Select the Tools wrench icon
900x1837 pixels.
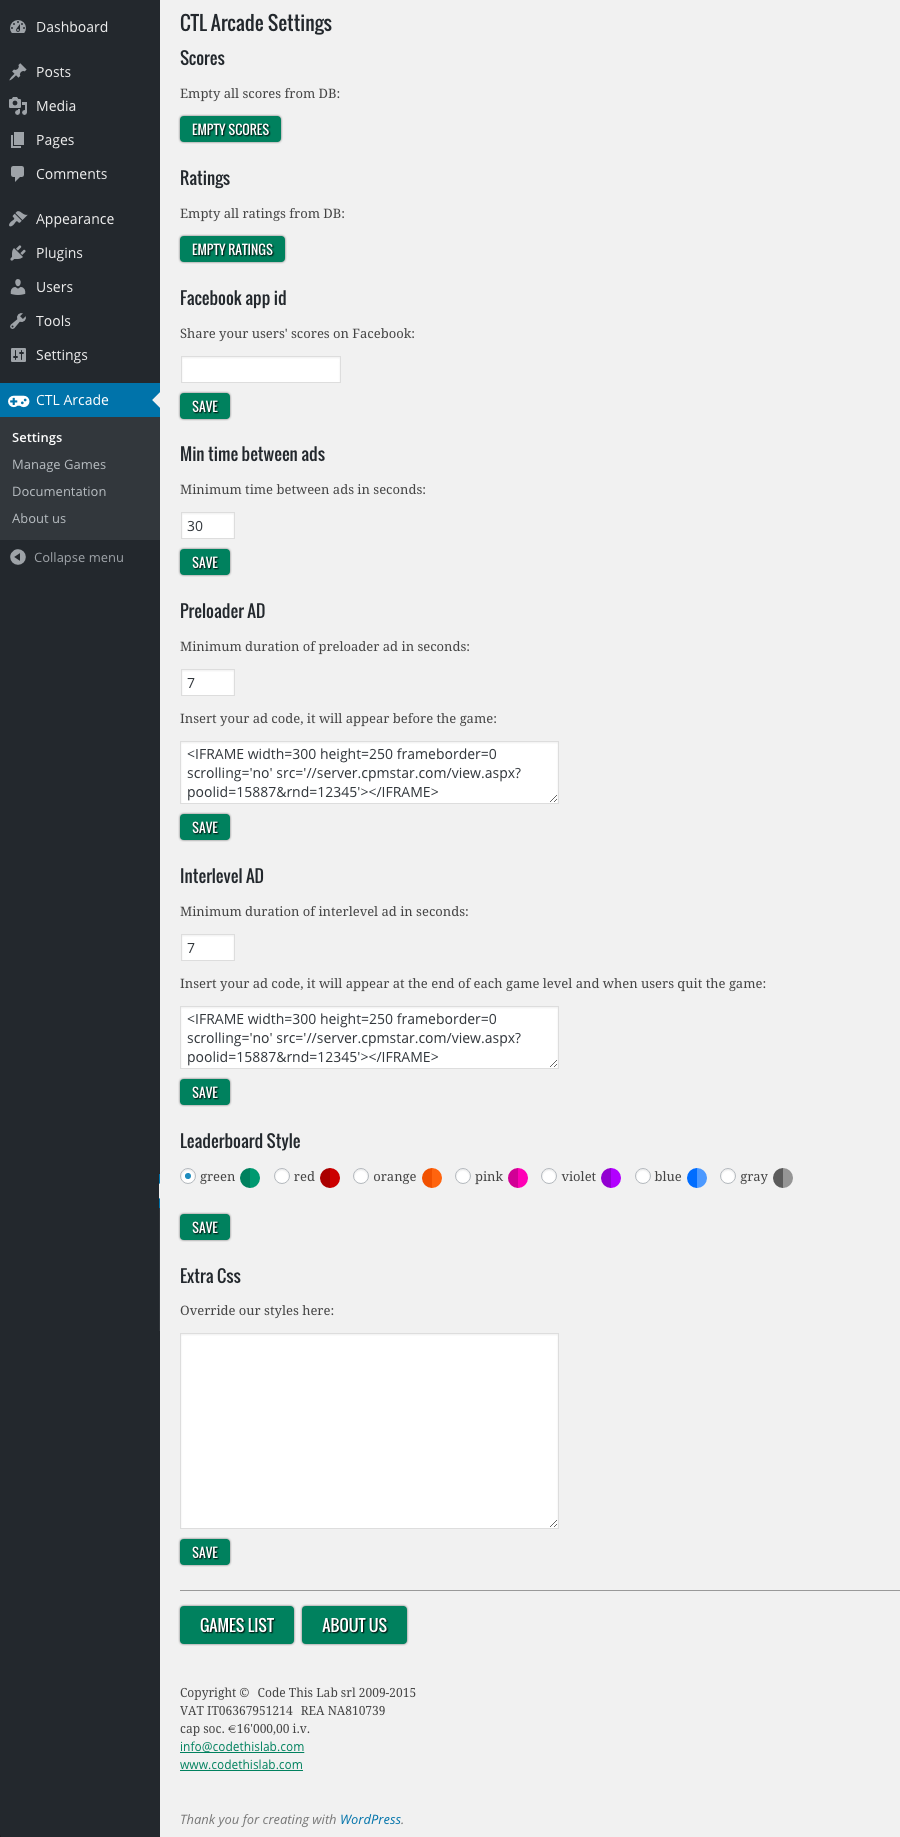pos(19,320)
